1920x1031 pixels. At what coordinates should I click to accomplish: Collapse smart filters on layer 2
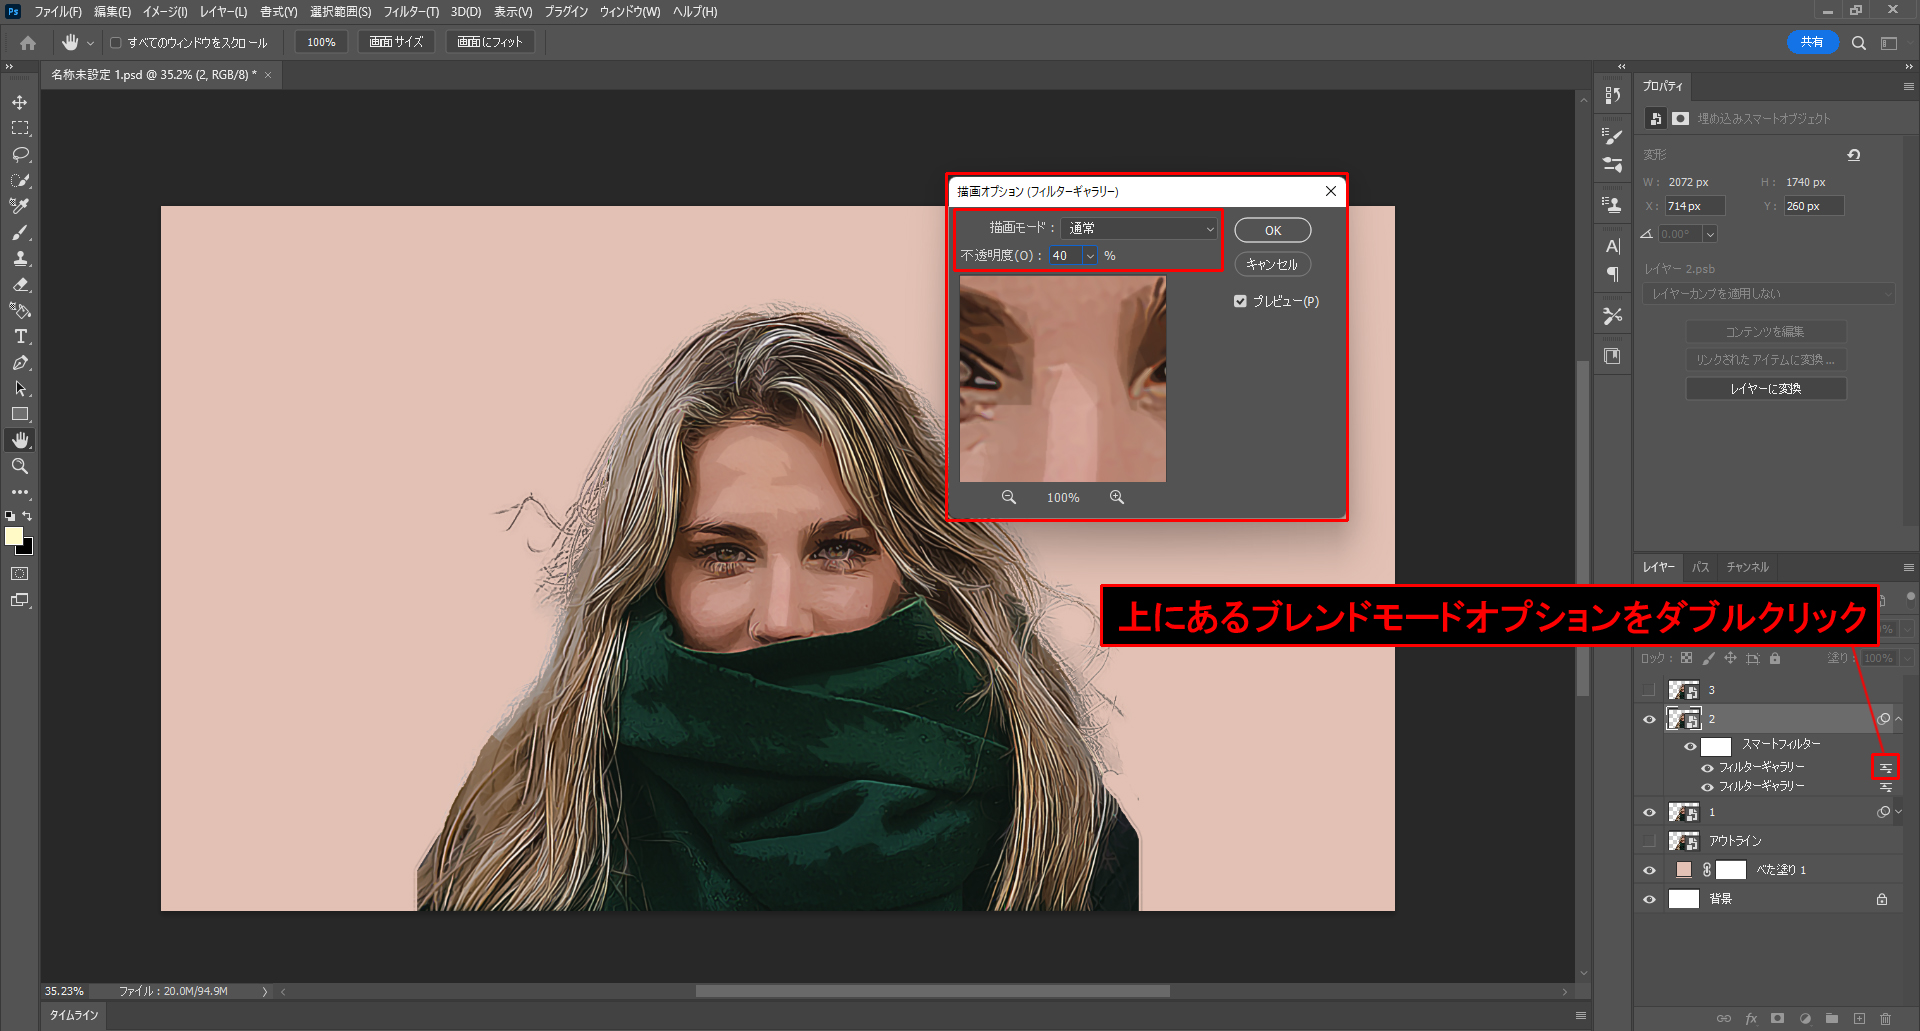click(1898, 719)
